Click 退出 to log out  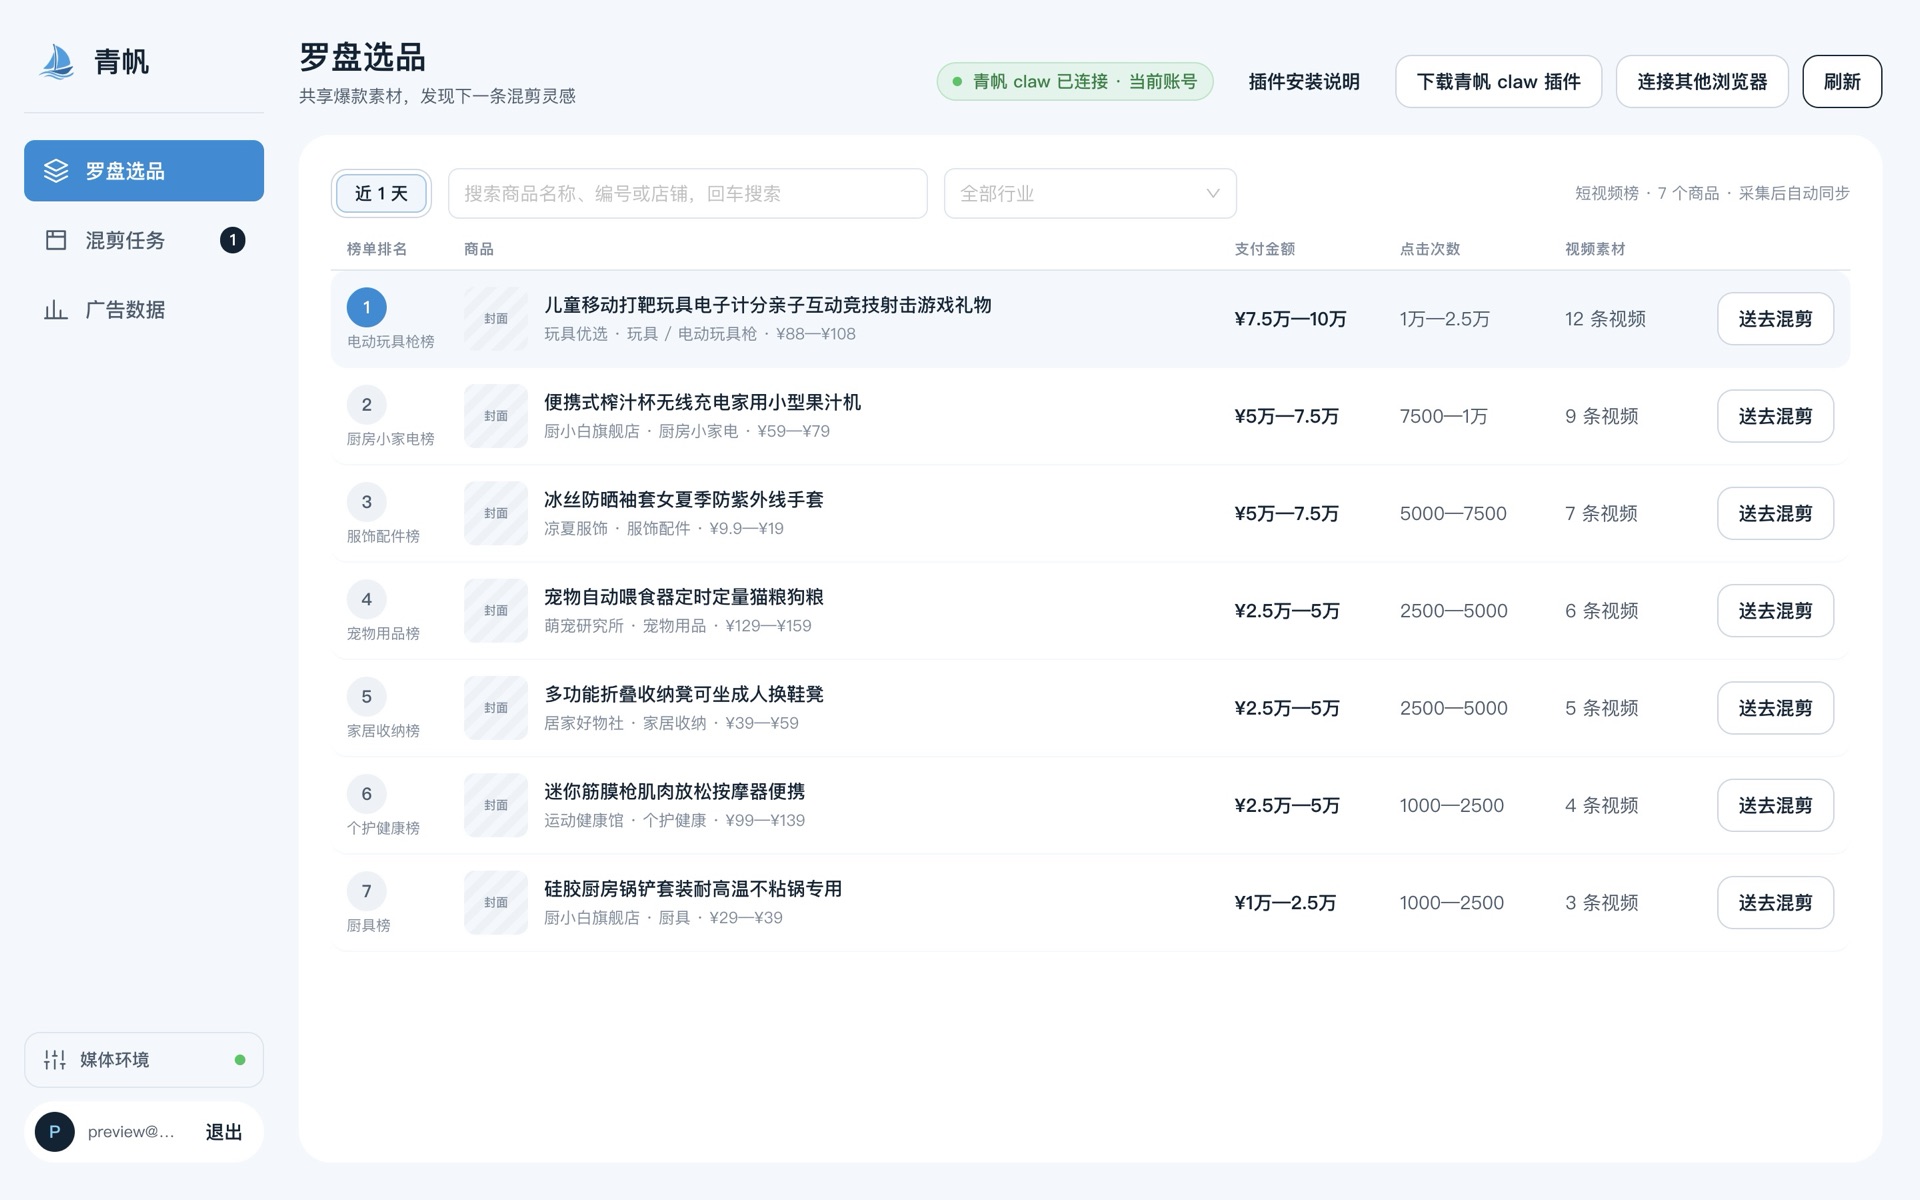point(224,1132)
